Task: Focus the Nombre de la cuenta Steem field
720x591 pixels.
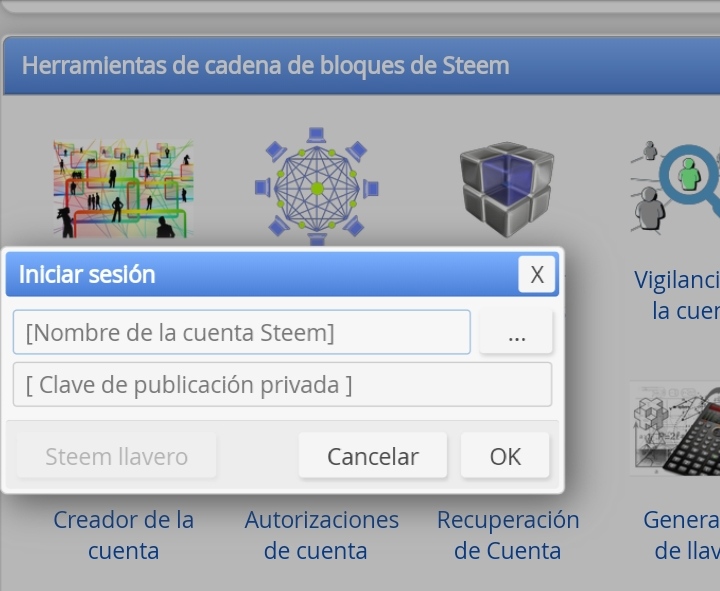Action: [242, 332]
